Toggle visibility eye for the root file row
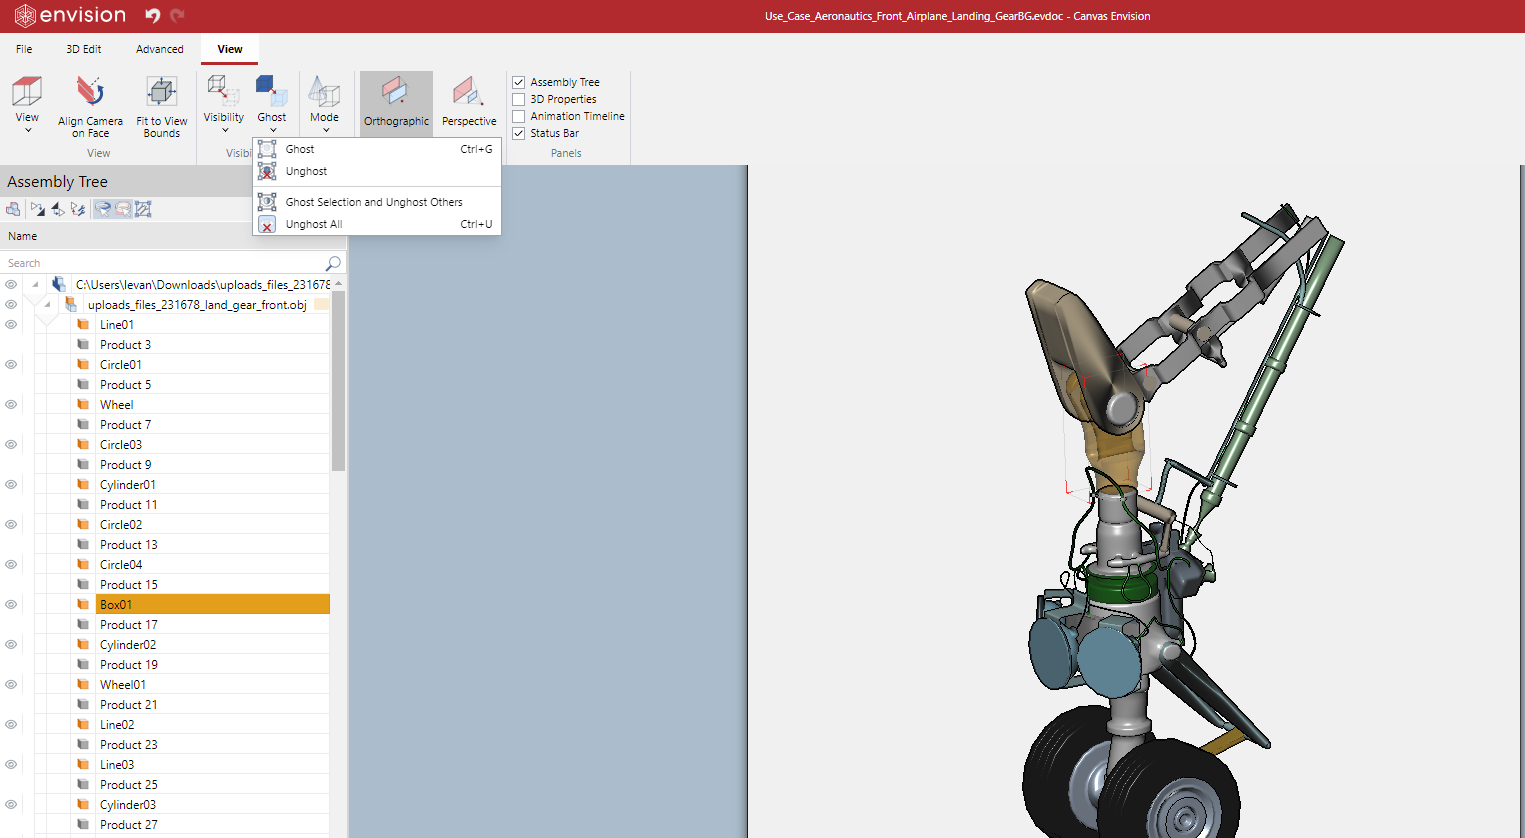The width and height of the screenshot is (1525, 838). [x=11, y=284]
